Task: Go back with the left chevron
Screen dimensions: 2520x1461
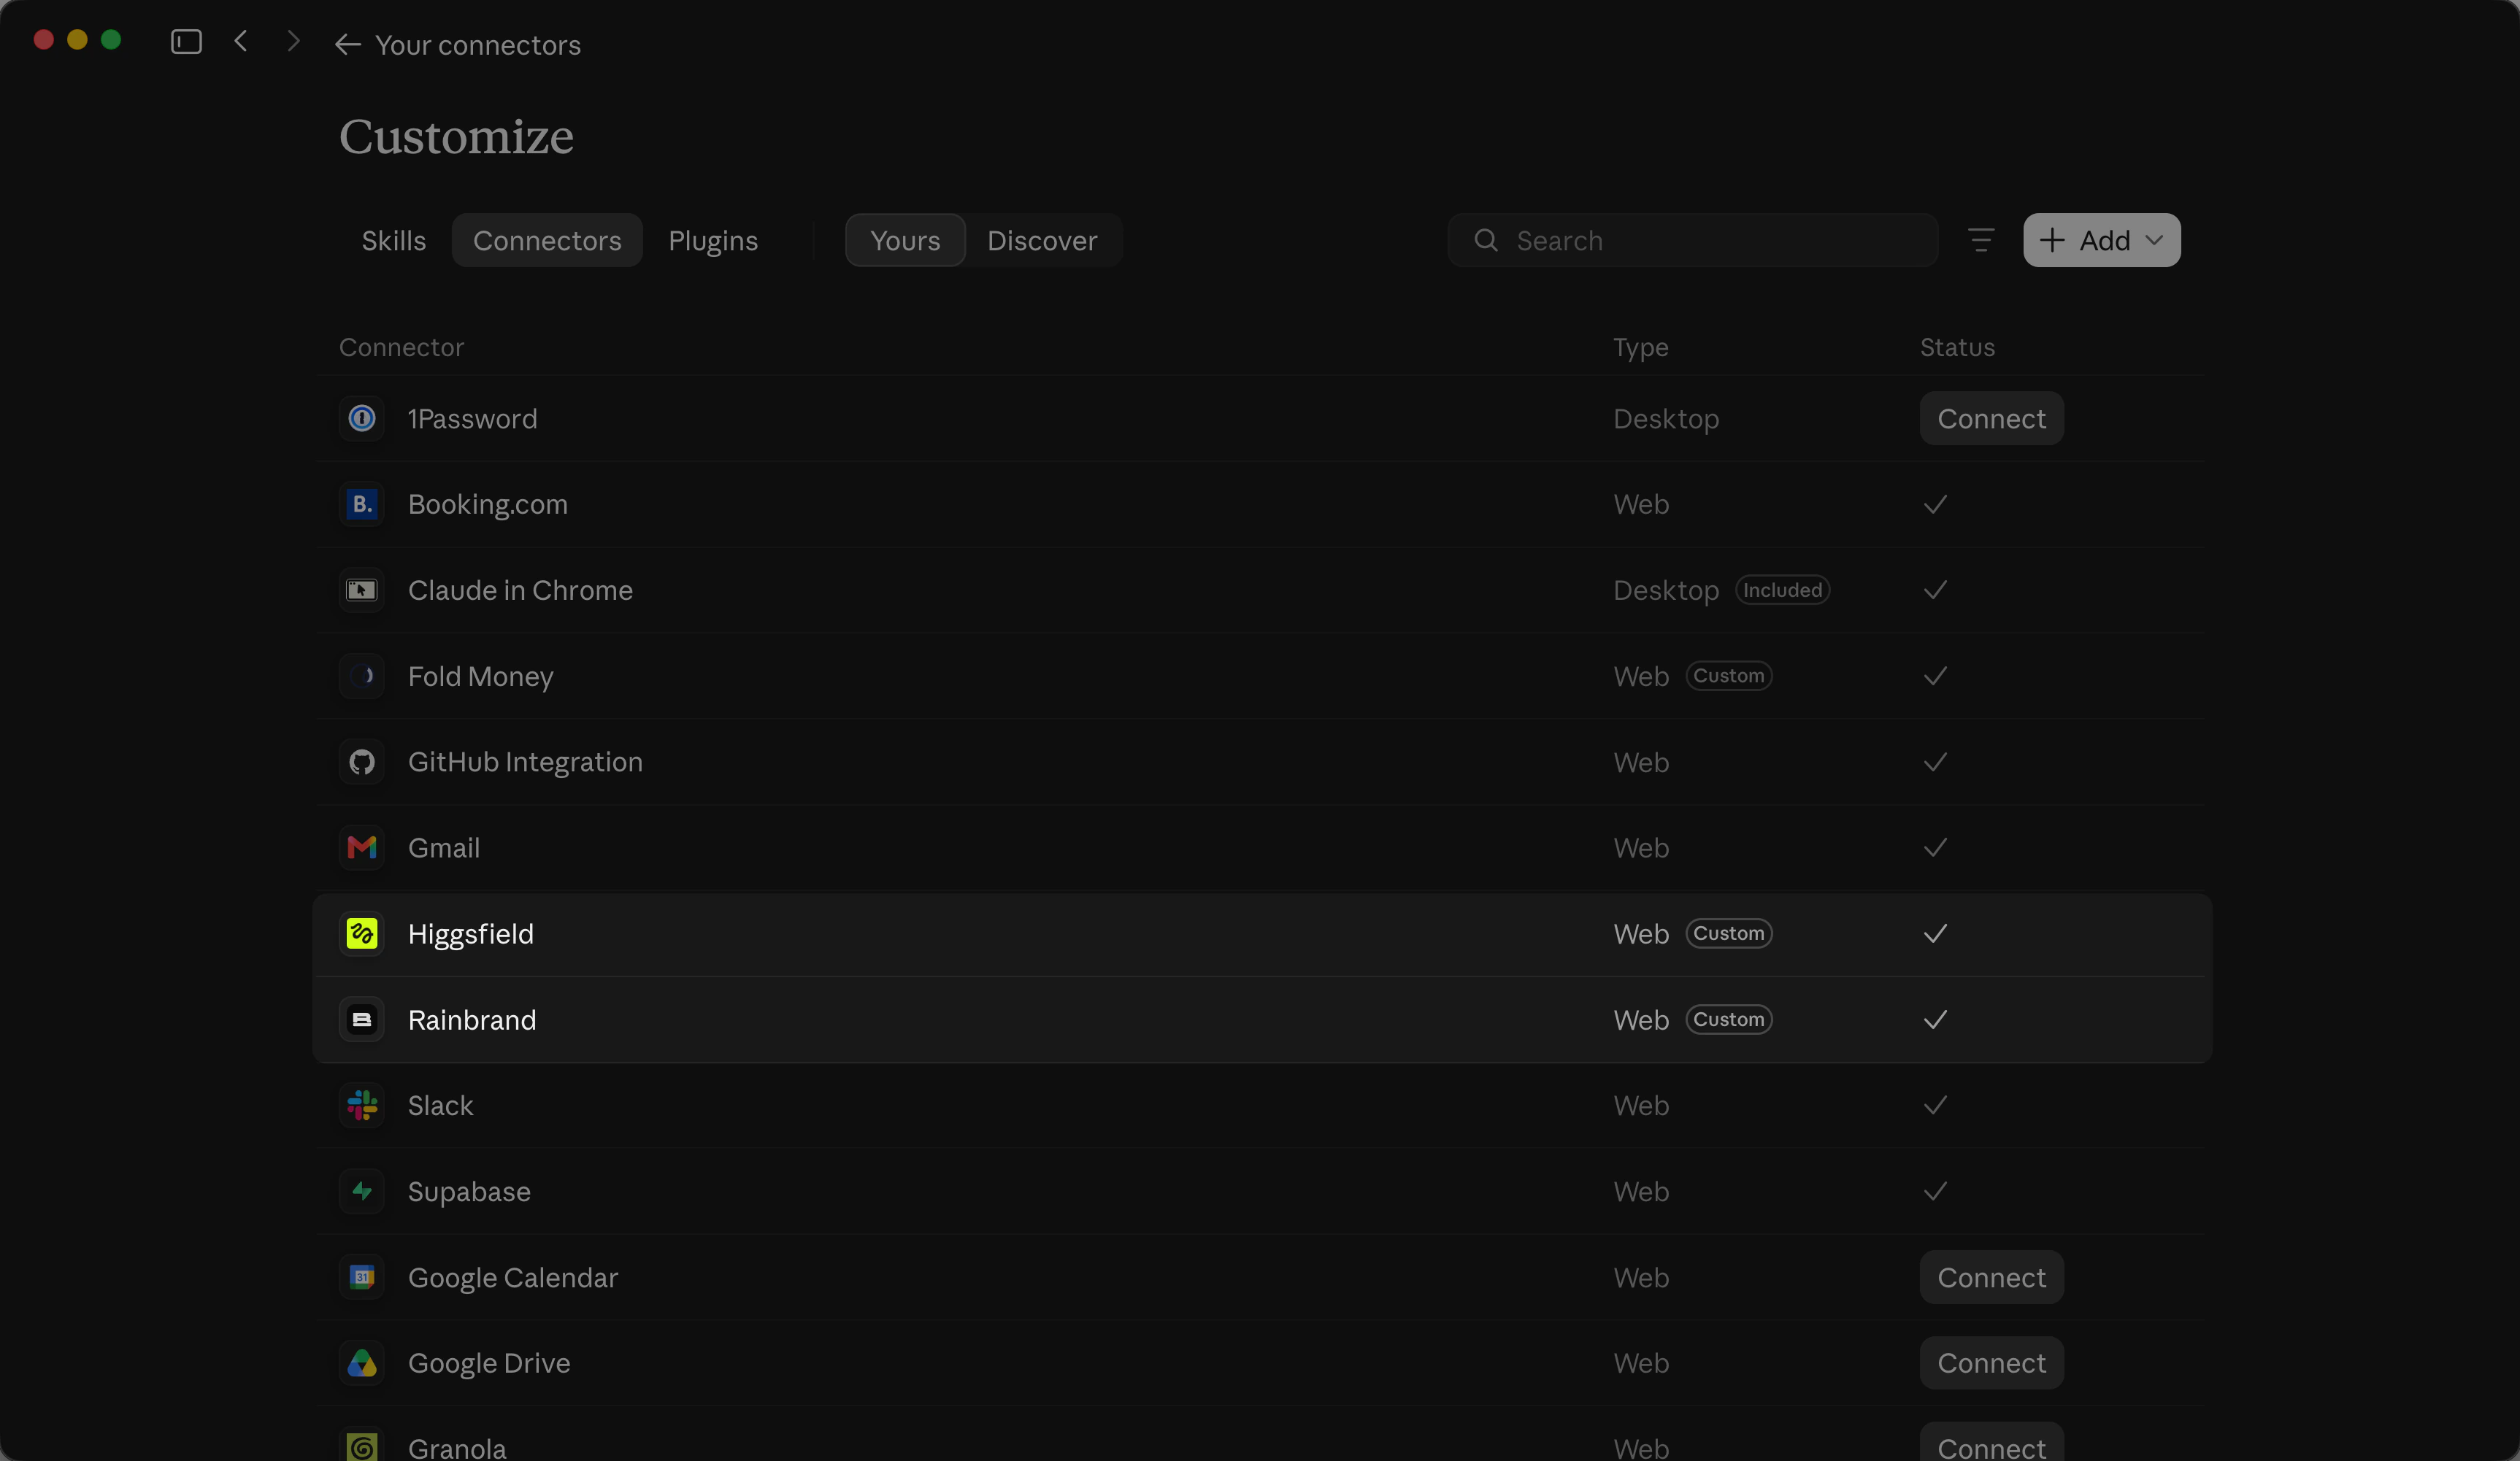Action: pyautogui.click(x=240, y=41)
